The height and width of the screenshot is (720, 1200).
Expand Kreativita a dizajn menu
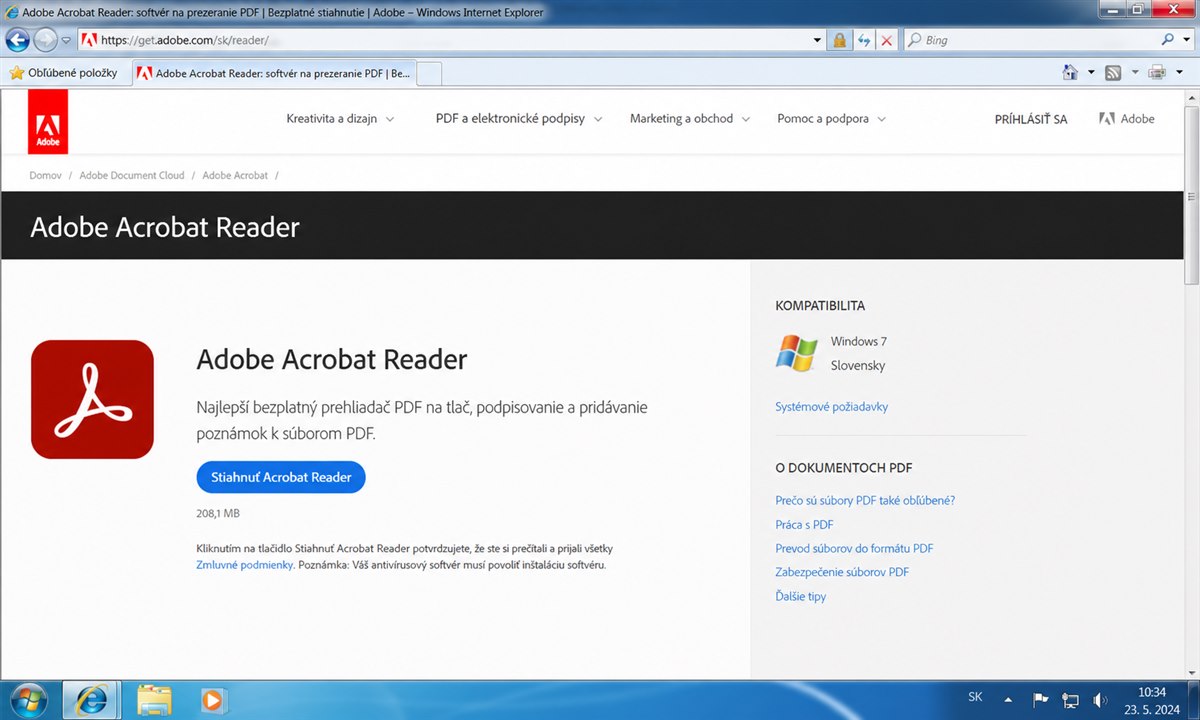pyautogui.click(x=340, y=118)
